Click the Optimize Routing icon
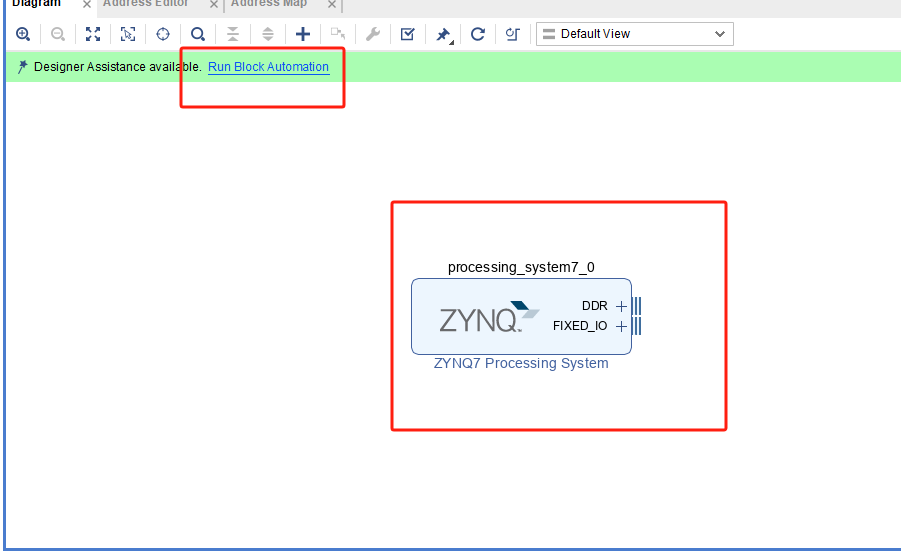Viewport: 901px width, 560px height. click(x=513, y=34)
